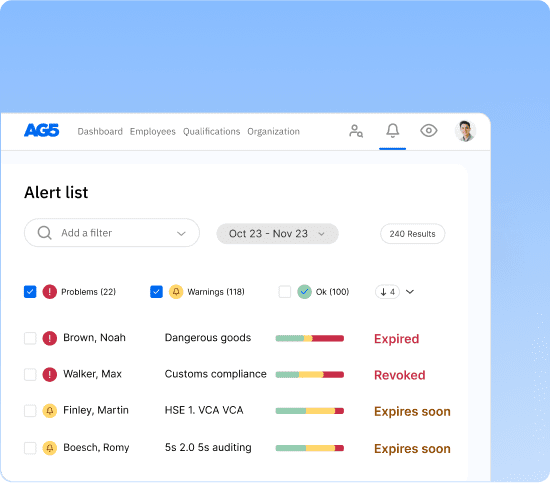Viewport: 550px width, 483px height.
Task: Open the Qualifications menu item
Action: 212,132
